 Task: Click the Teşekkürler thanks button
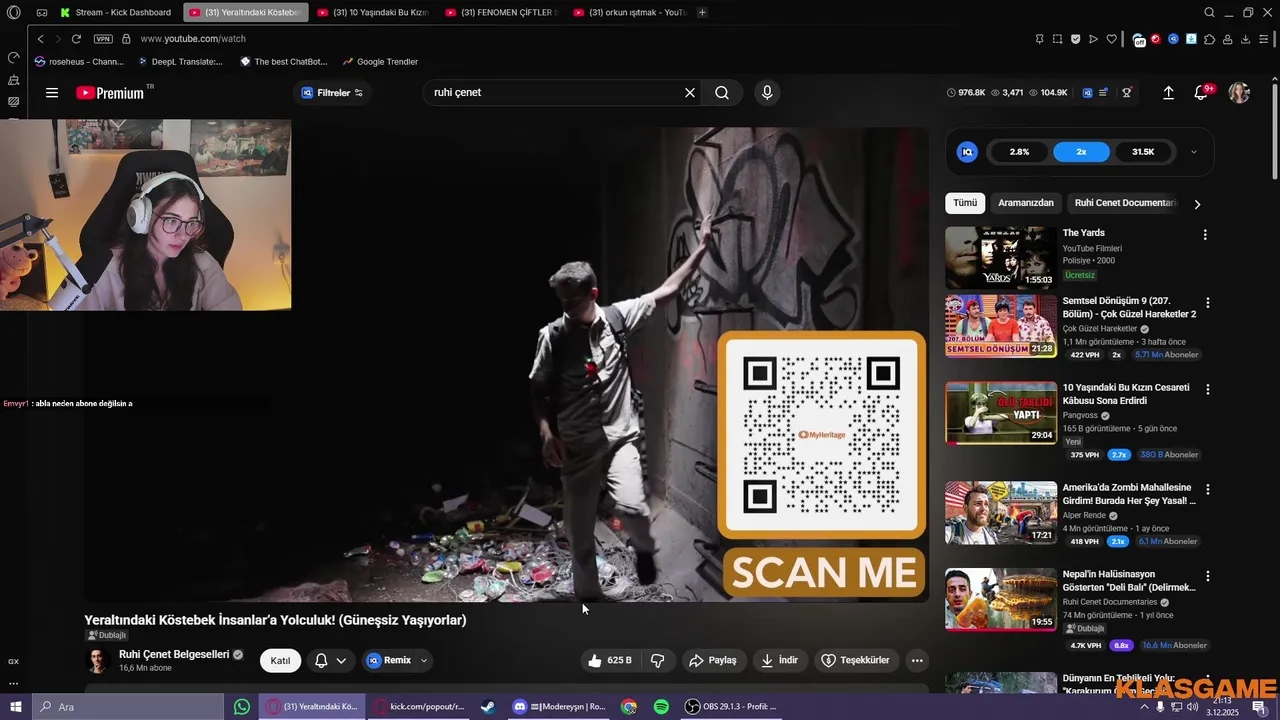(855, 661)
